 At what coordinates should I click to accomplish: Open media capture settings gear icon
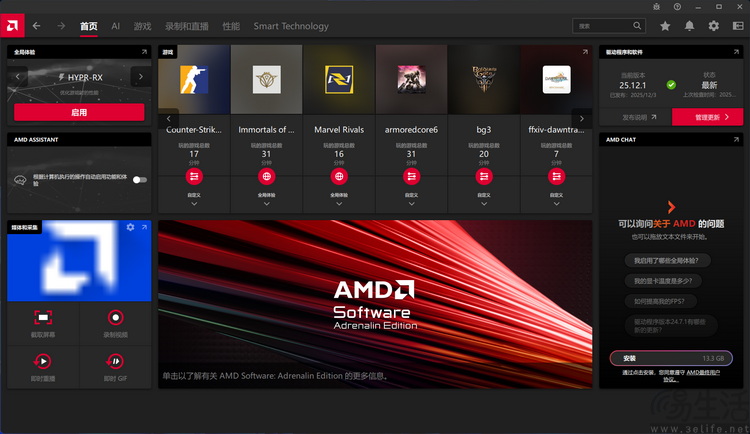[130, 228]
